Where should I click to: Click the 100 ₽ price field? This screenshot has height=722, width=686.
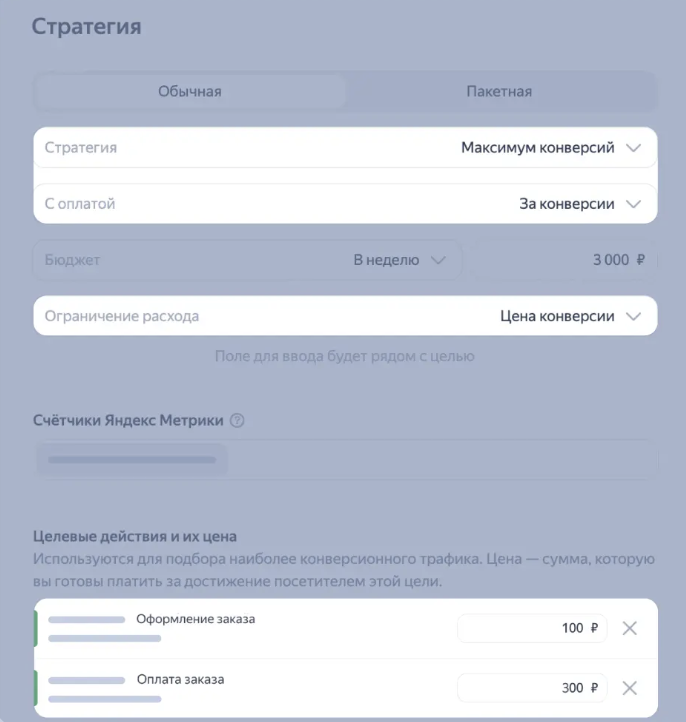pos(532,628)
